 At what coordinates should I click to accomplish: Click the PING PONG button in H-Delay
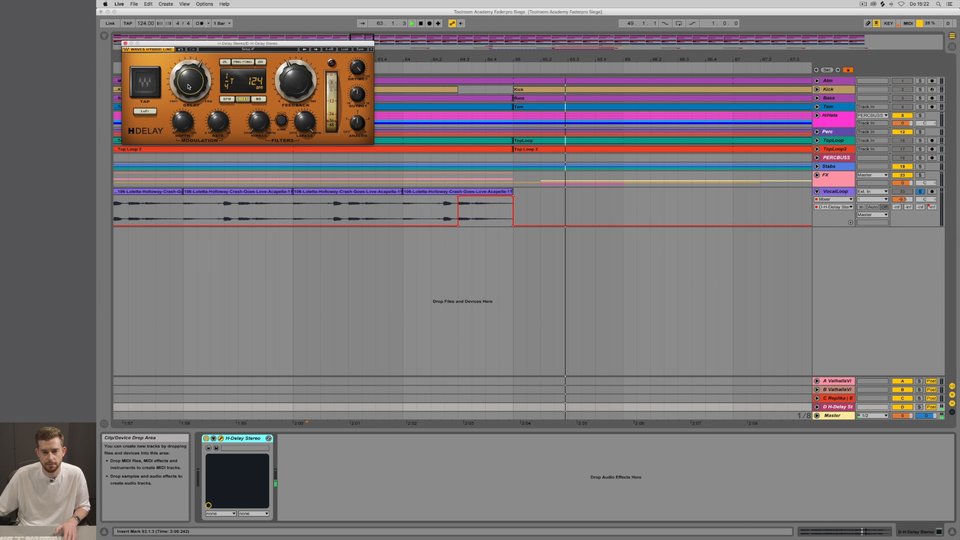pyautogui.click(x=242, y=62)
